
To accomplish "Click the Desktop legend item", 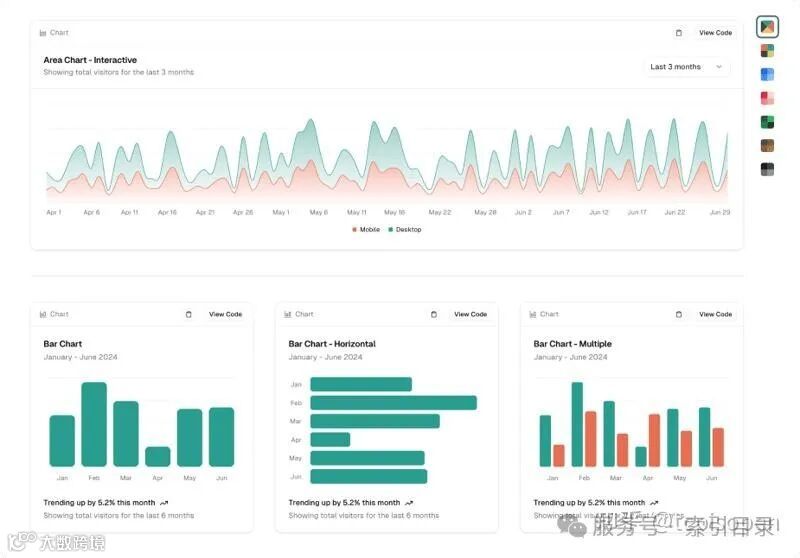I will point(405,230).
